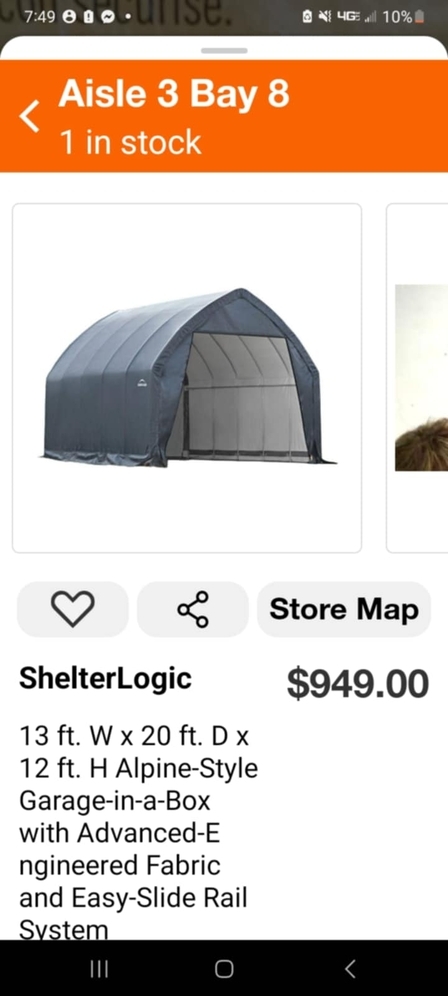Tap the Messenger notification icon in status bar
Viewport: 448px width, 996px height.
tap(108, 17)
